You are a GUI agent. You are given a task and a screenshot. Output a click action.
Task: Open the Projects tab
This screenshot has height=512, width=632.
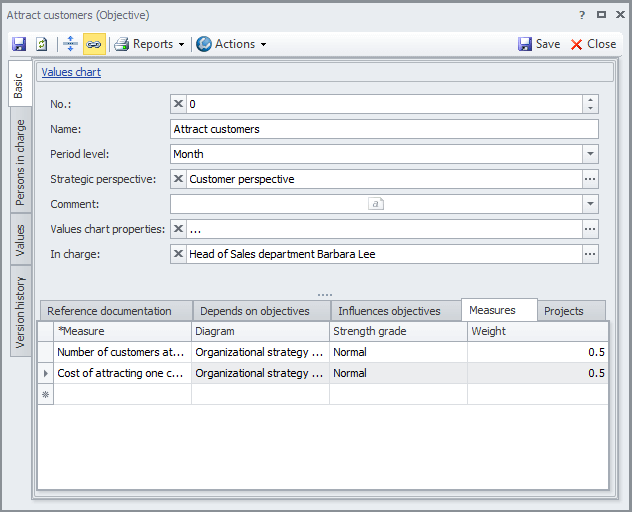tap(571, 311)
